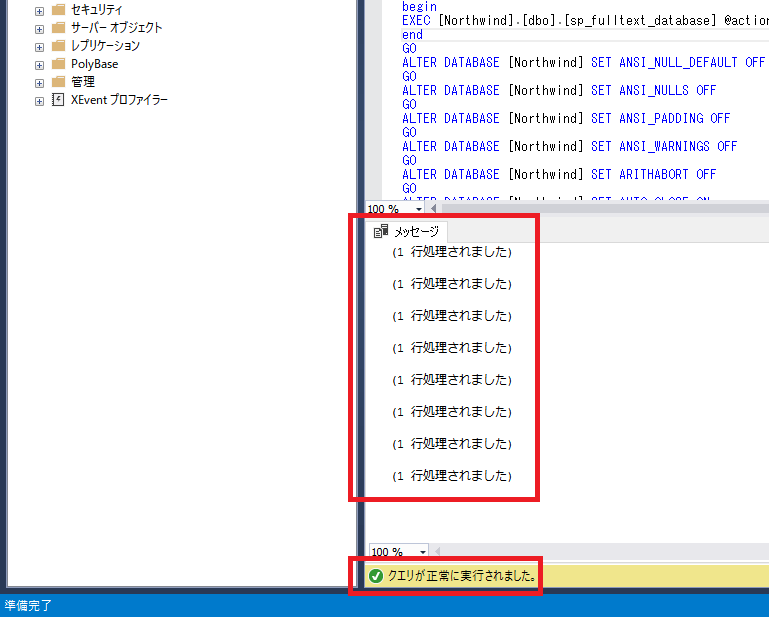The height and width of the screenshot is (617, 769).
Task: Select the レプリケーション tree item label
Action: 105,46
